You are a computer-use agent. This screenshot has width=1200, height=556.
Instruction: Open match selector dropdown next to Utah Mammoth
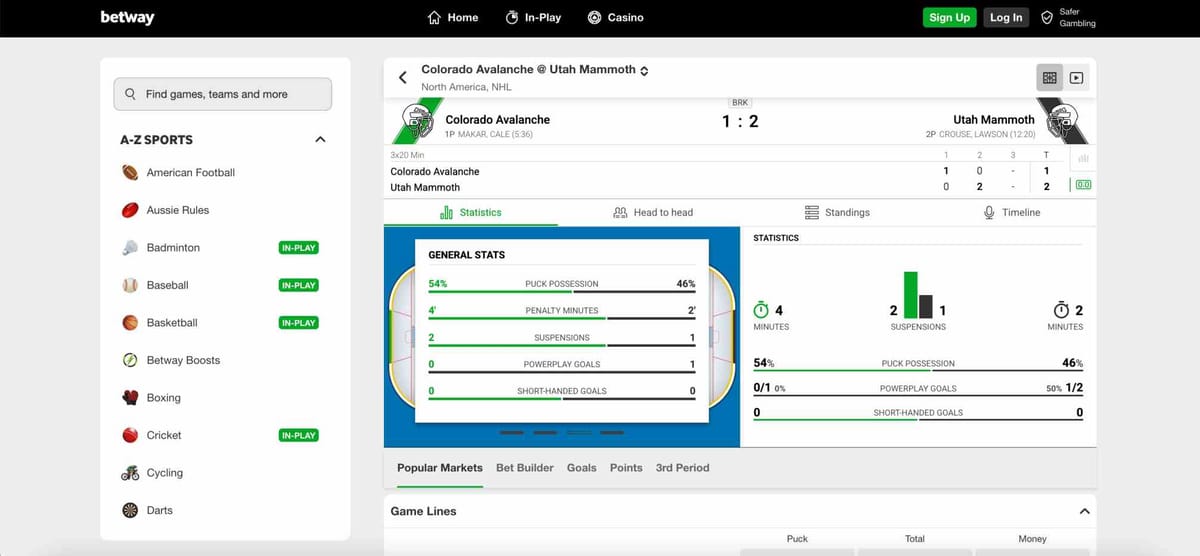pyautogui.click(x=644, y=70)
